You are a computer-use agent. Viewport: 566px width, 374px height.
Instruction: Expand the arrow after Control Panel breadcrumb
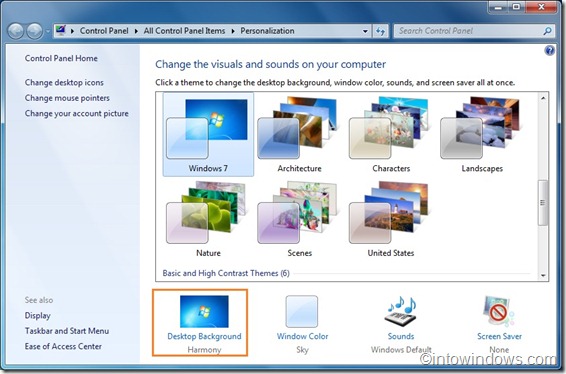[x=136, y=31]
